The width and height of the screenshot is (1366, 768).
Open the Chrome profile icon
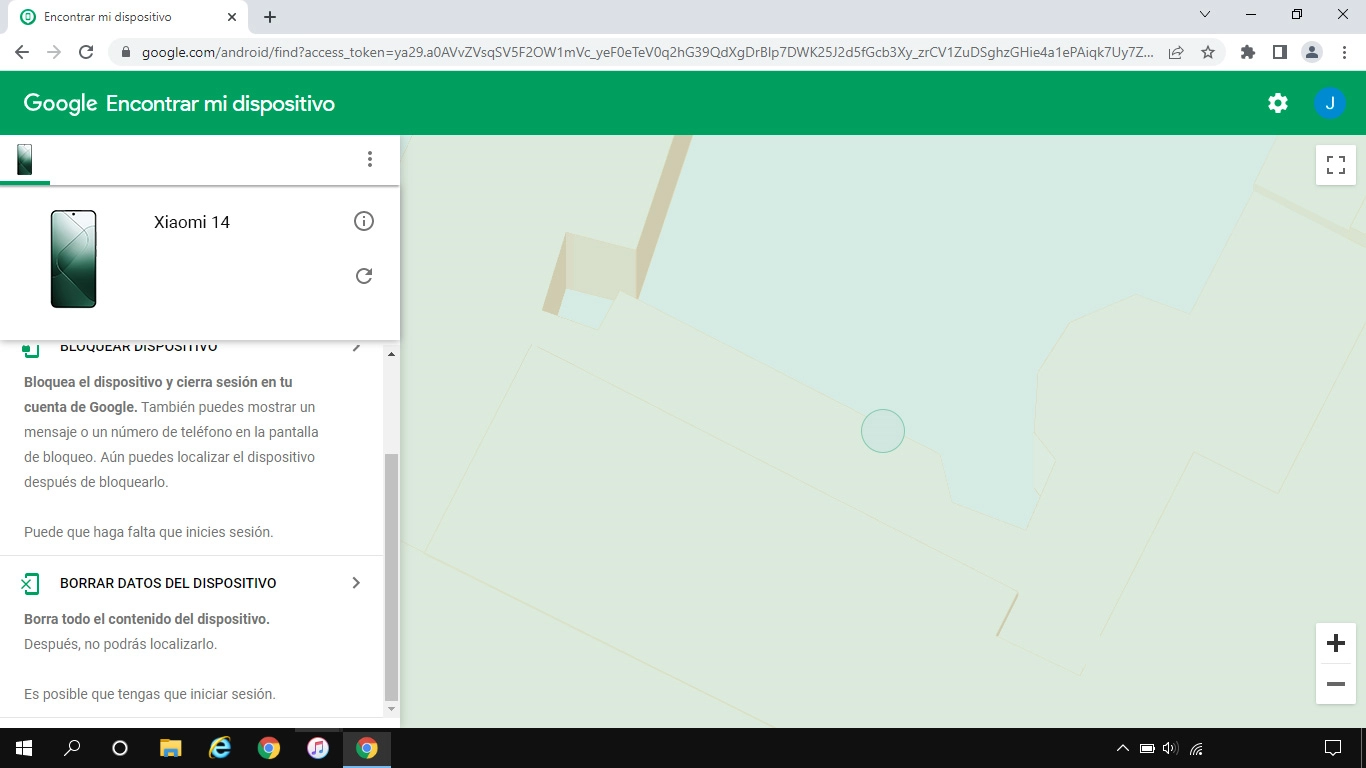click(1312, 52)
